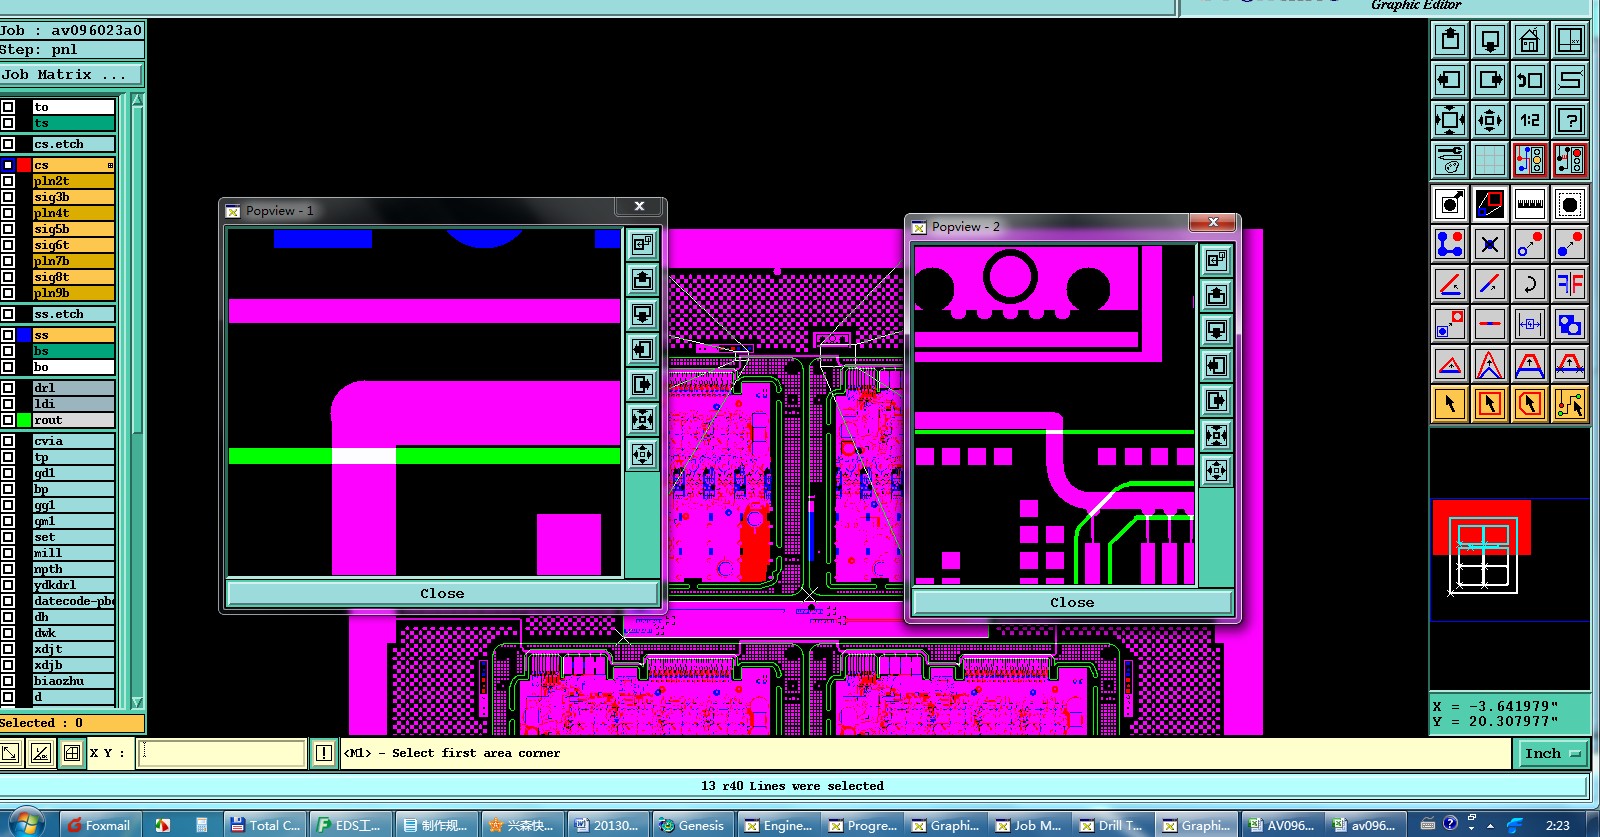Select the single arrow selection tool
This screenshot has width=1600, height=837.
click(1450, 404)
